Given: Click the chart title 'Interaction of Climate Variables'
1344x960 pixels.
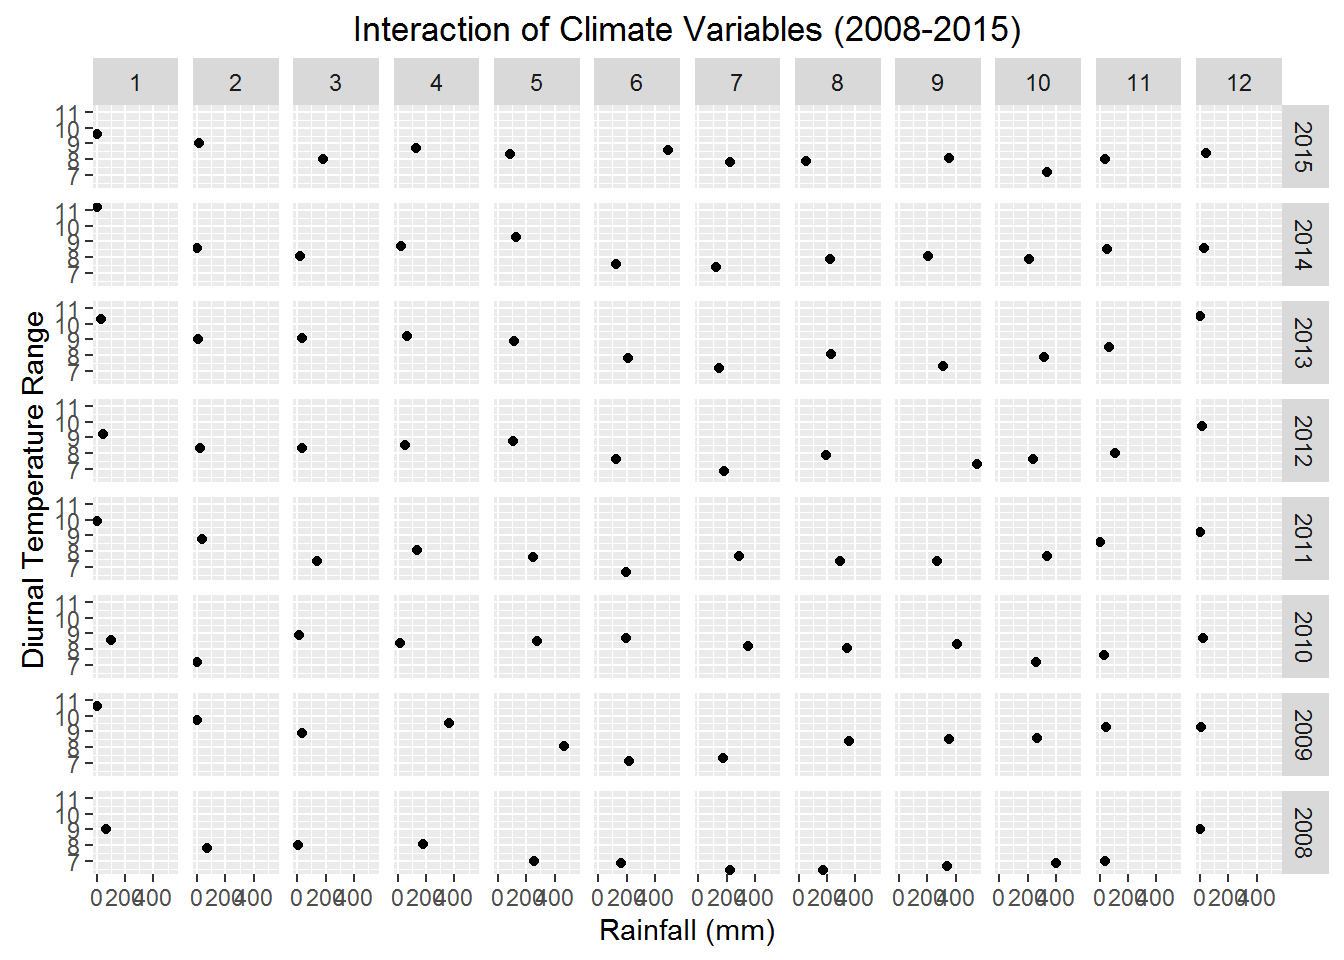Looking at the screenshot, I should pos(686,30).
